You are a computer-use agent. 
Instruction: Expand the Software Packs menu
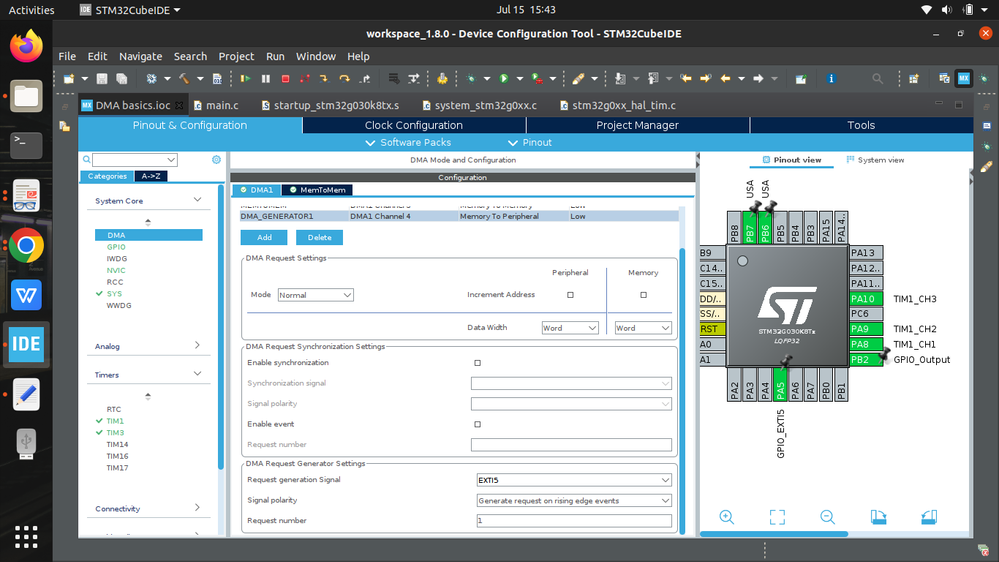click(408, 143)
